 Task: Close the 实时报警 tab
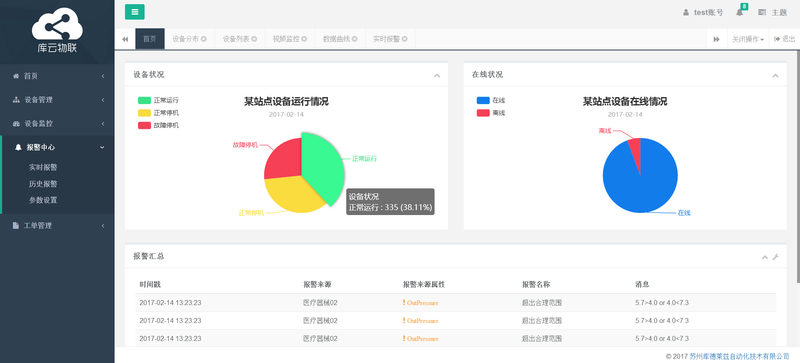pos(405,39)
